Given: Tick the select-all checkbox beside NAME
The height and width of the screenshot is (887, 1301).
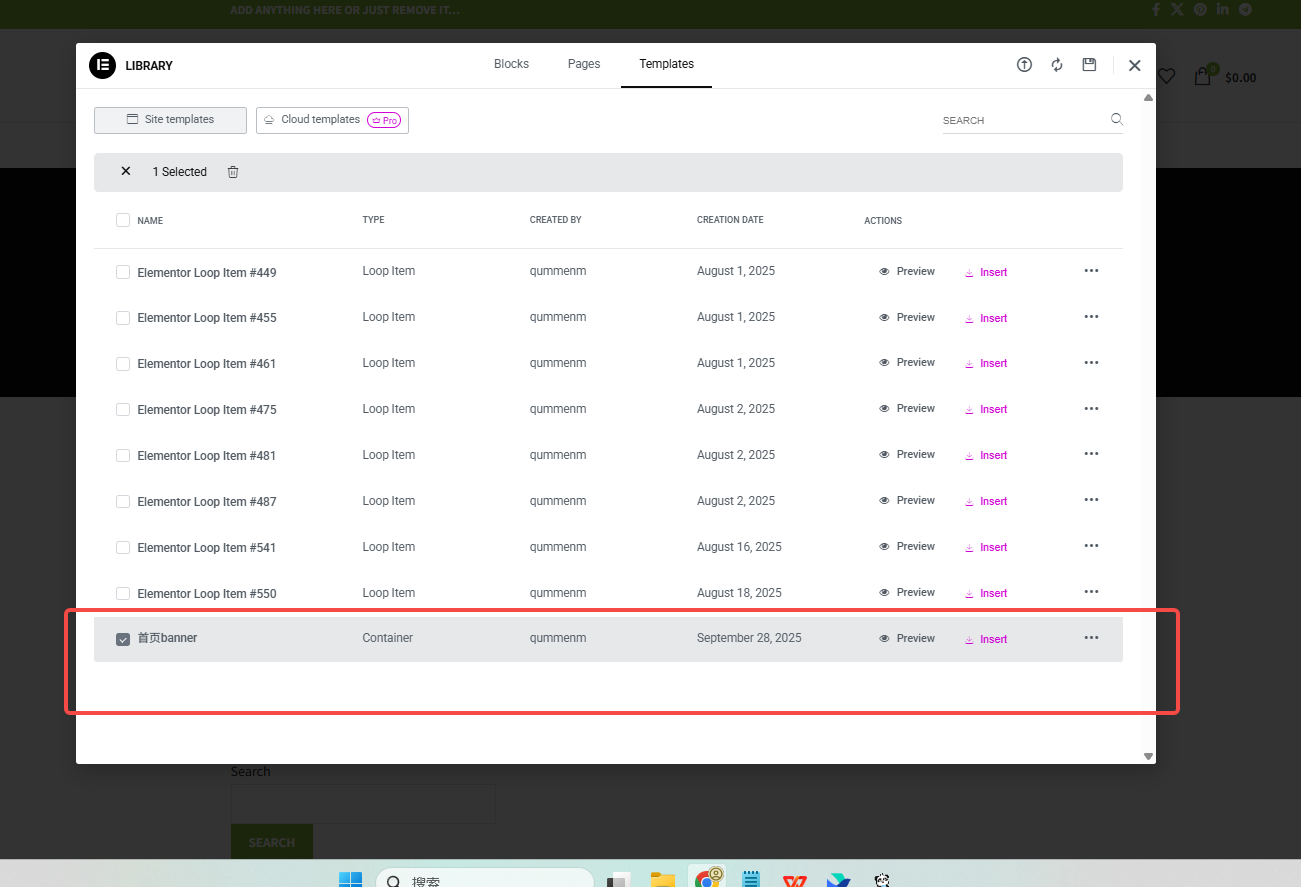Looking at the screenshot, I should [x=123, y=220].
